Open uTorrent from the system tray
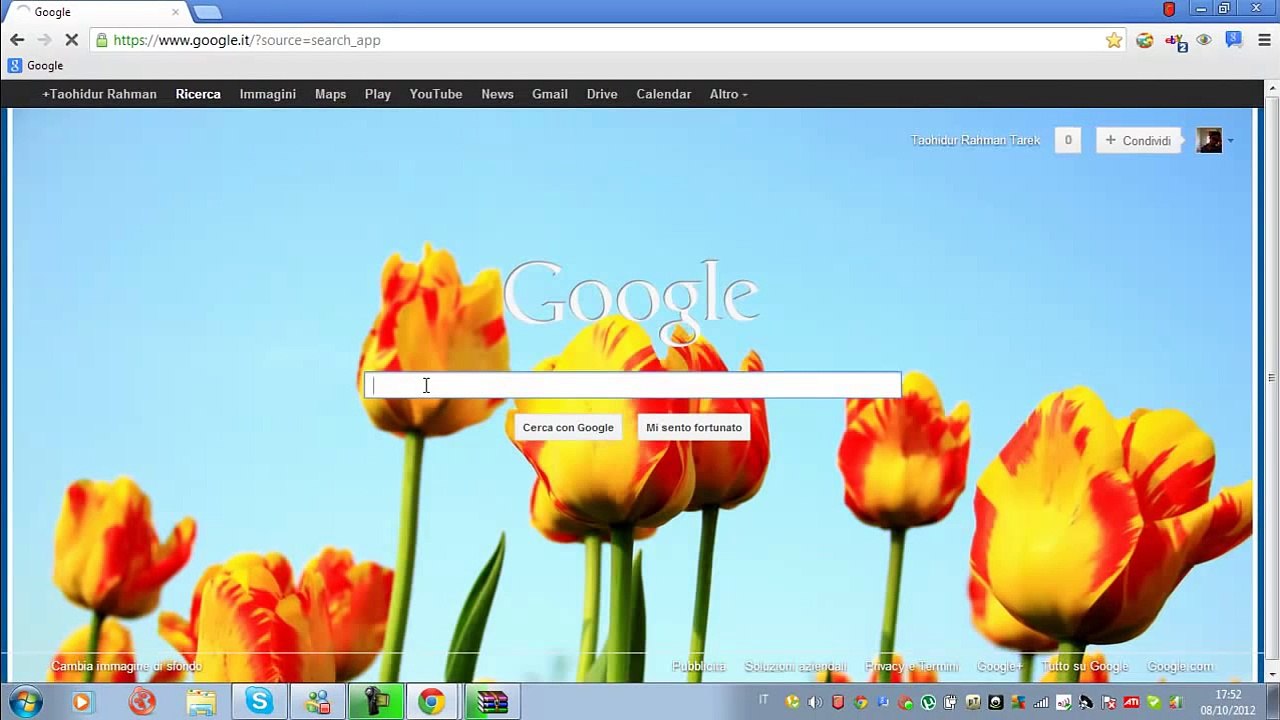 (x=928, y=702)
